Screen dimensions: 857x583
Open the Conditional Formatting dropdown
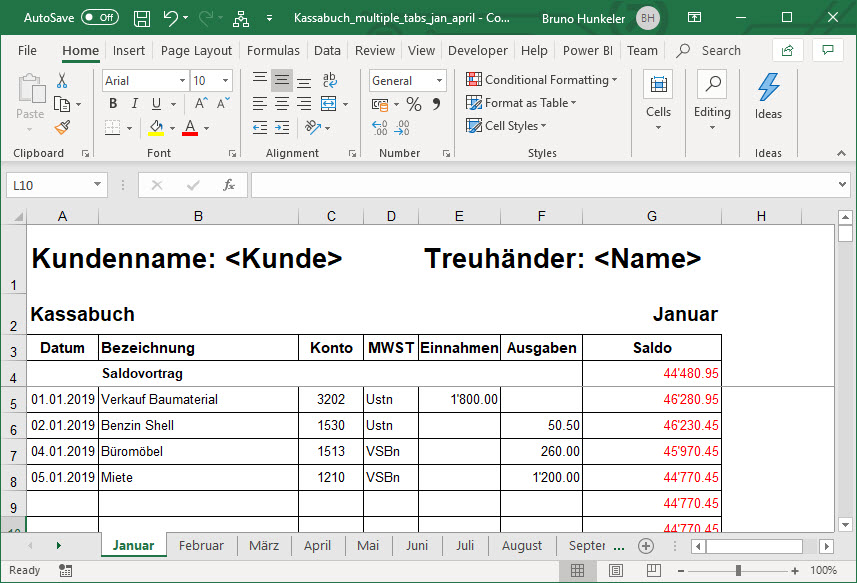pos(541,80)
